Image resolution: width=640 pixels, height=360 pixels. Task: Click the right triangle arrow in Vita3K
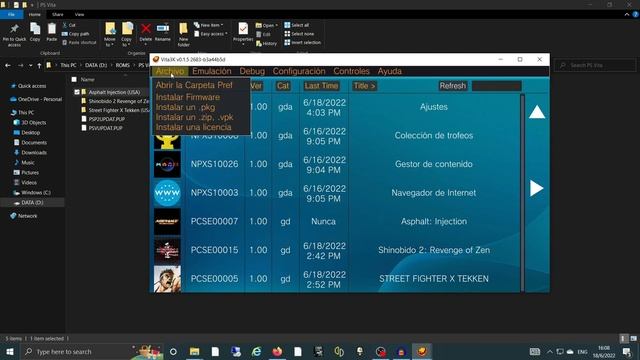pyautogui.click(x=536, y=188)
